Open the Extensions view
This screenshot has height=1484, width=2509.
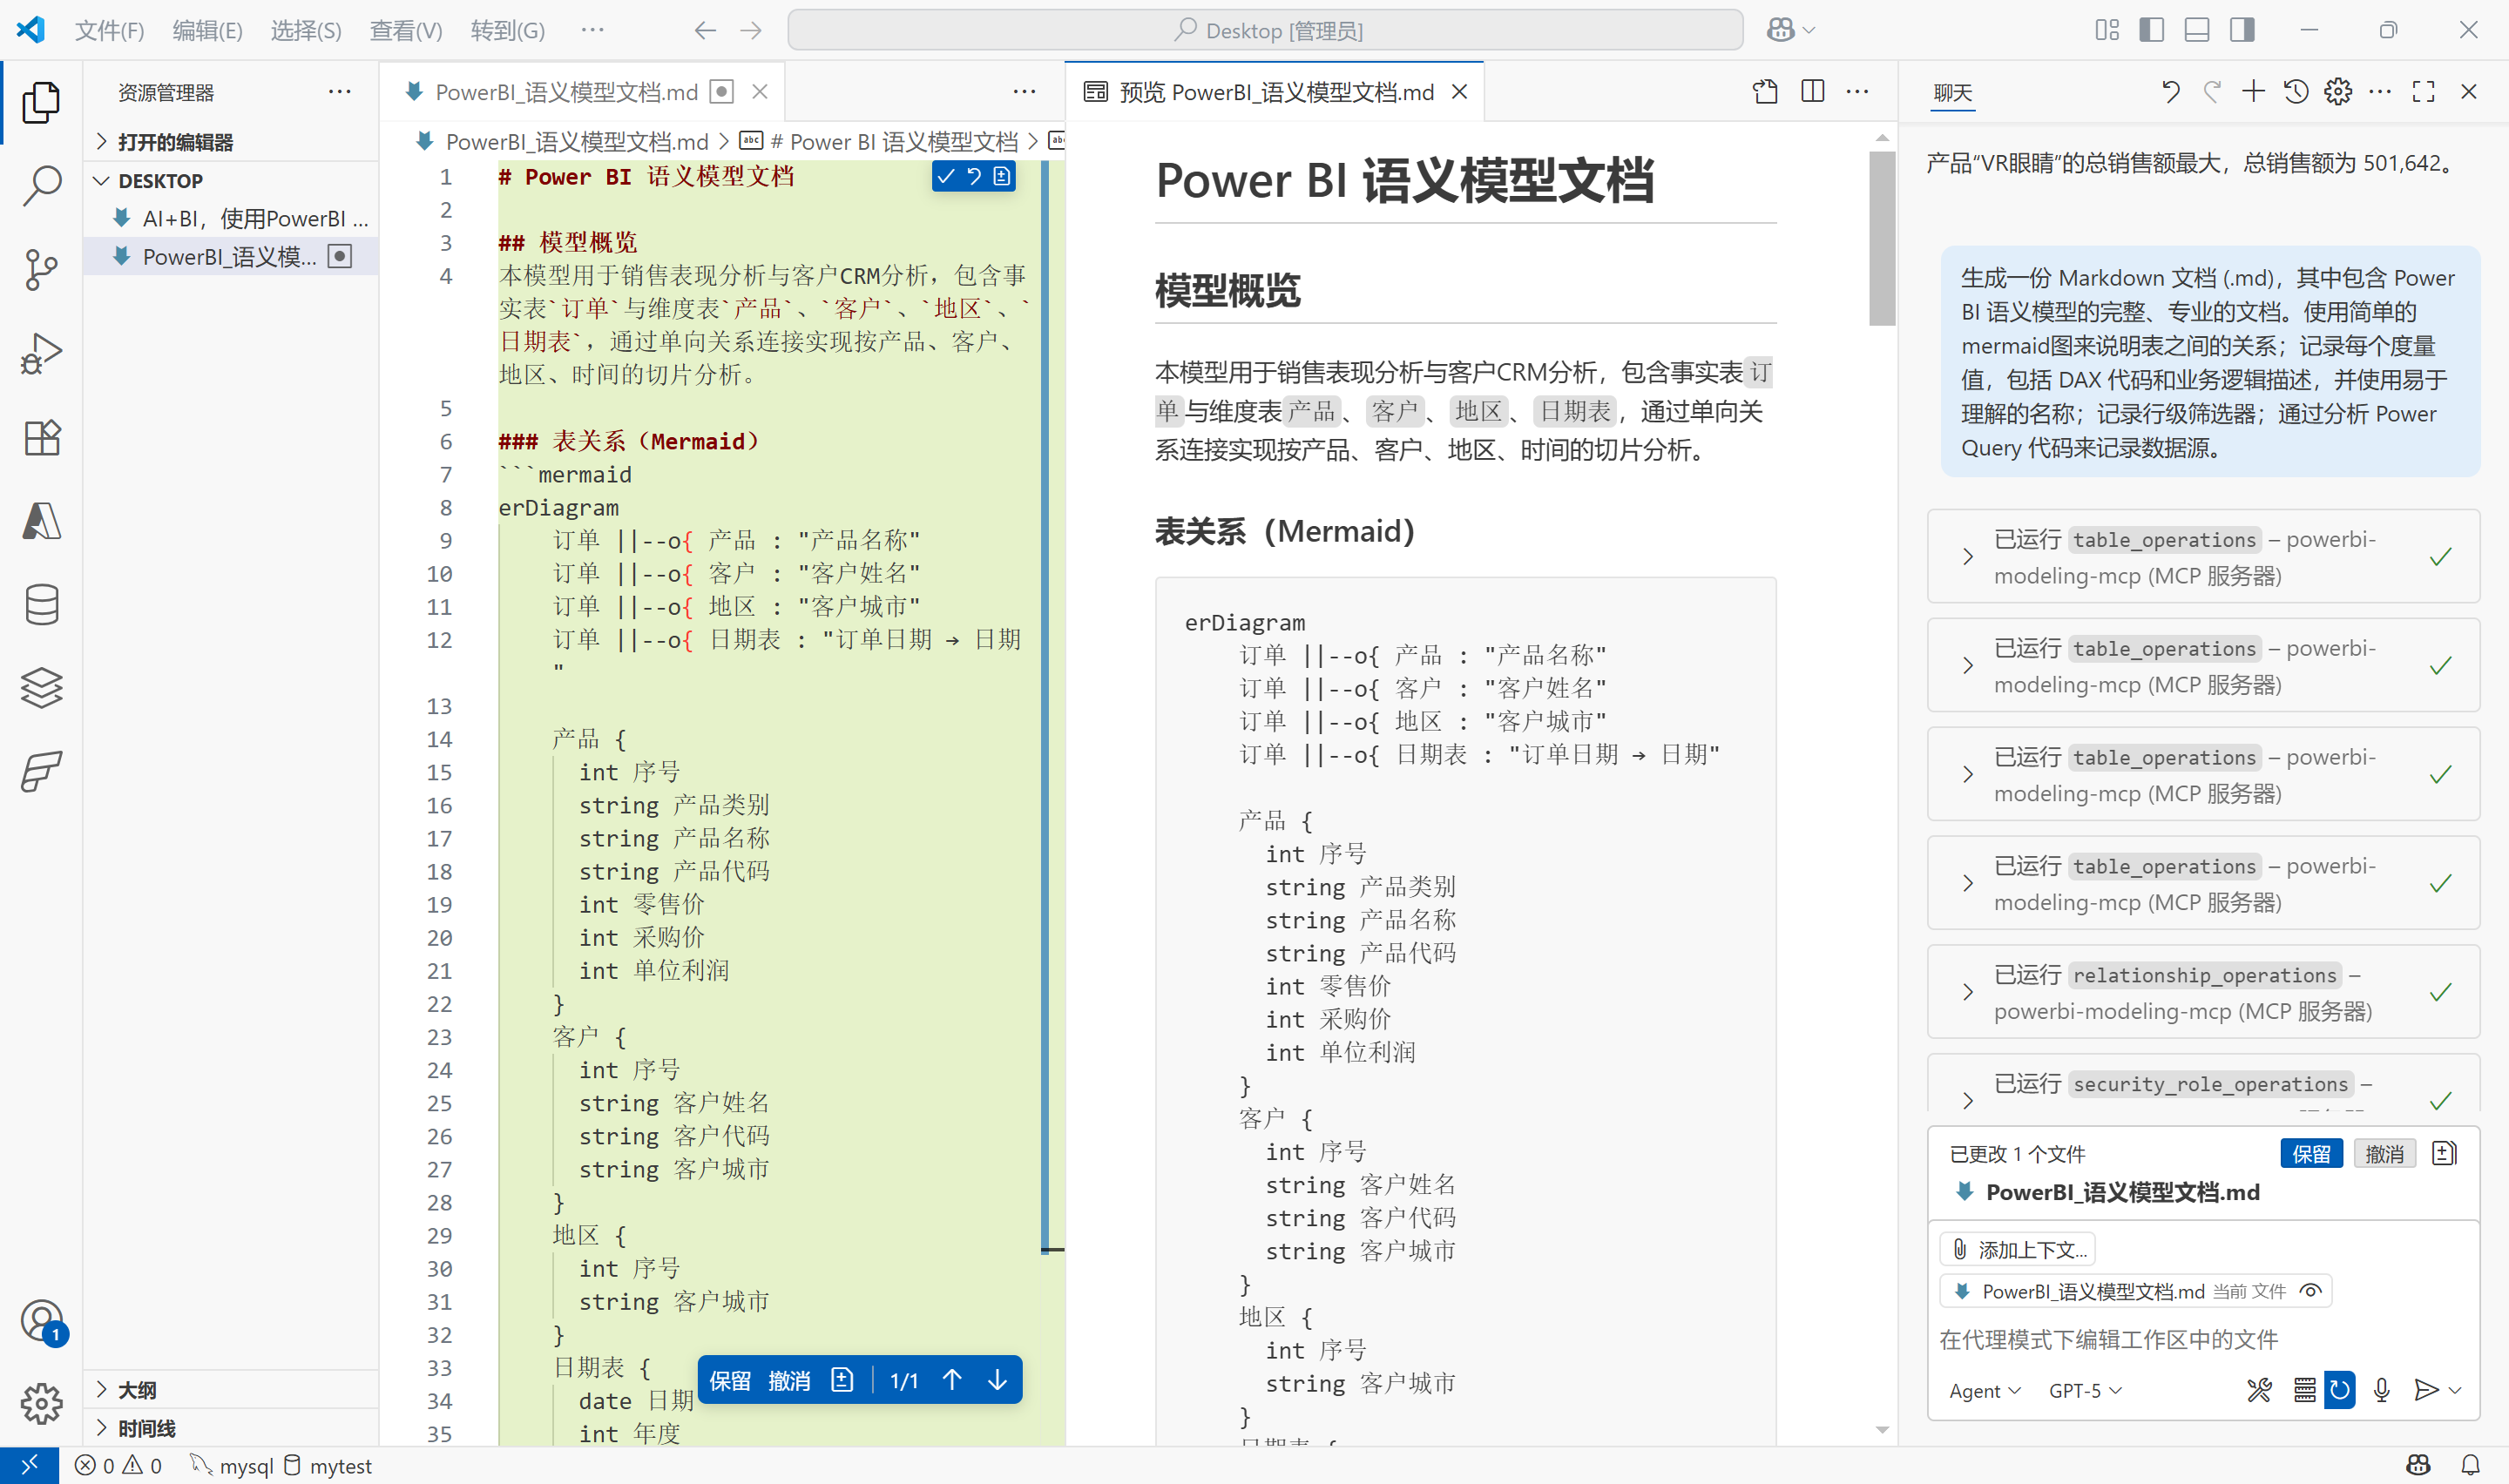pyautogui.click(x=41, y=437)
